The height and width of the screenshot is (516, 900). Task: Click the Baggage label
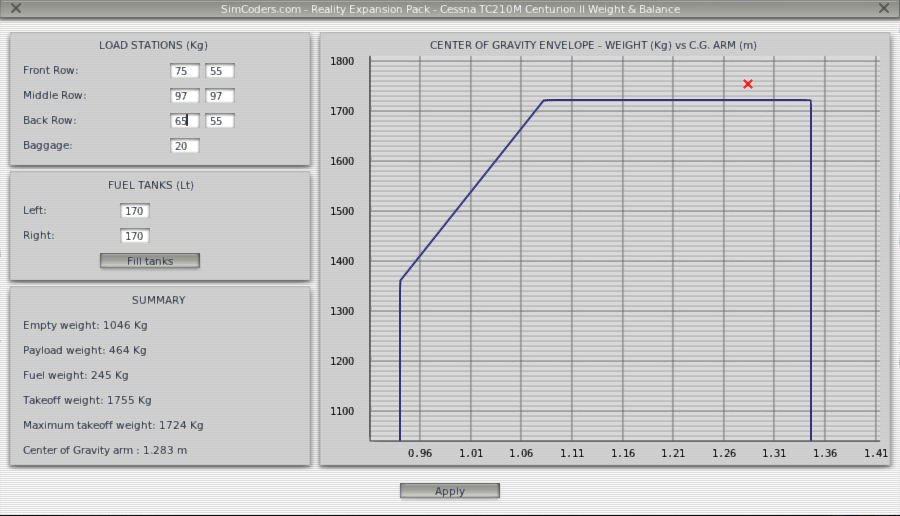[48, 146]
